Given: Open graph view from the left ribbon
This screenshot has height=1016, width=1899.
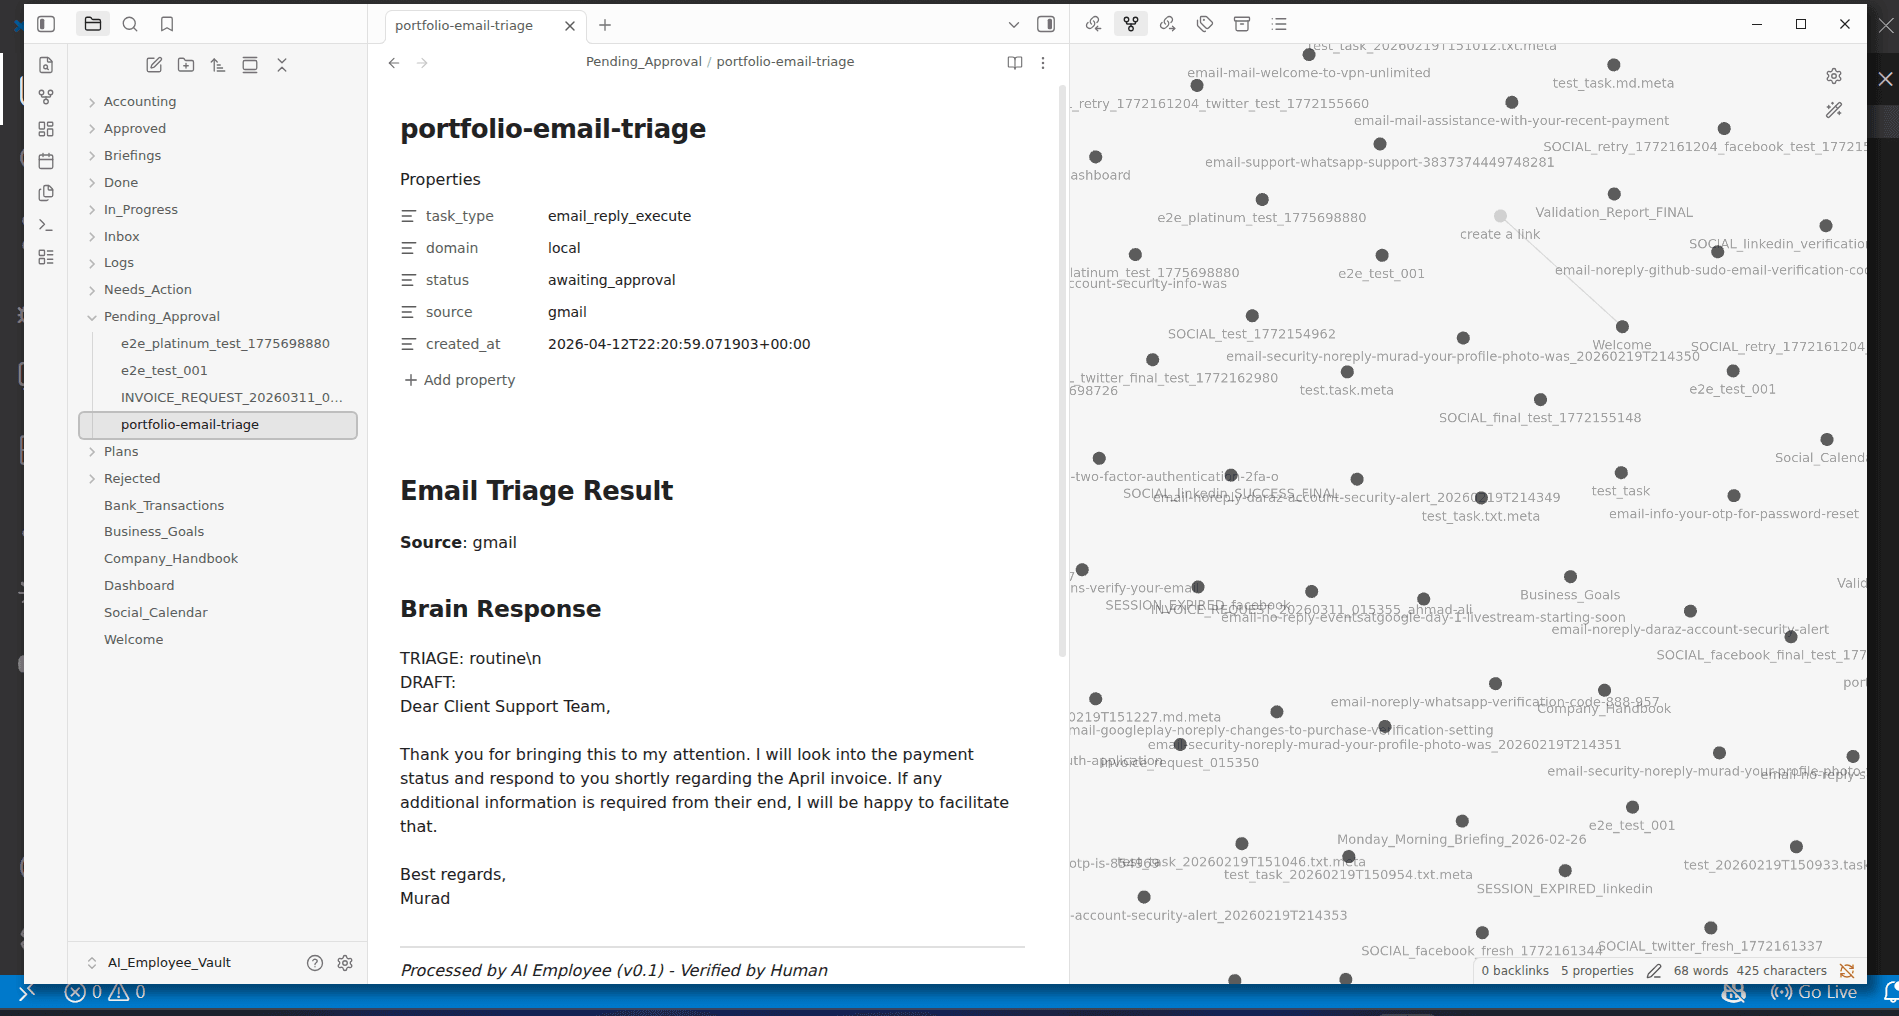Looking at the screenshot, I should pyautogui.click(x=46, y=97).
